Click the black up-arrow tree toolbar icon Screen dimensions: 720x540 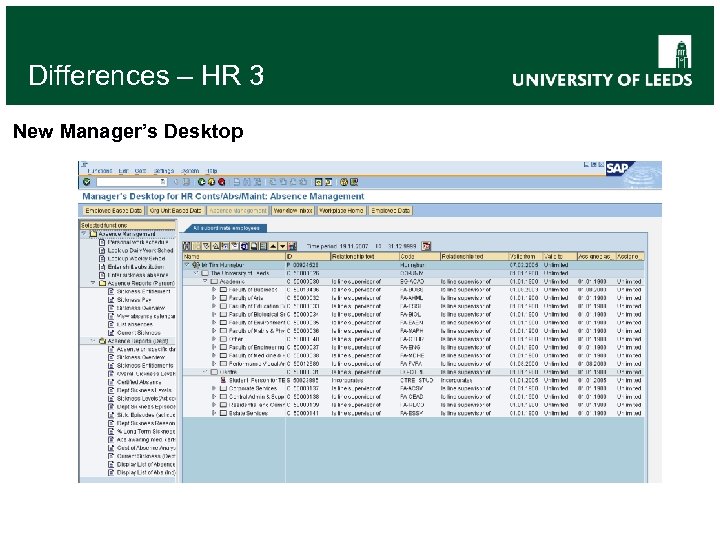273,246
